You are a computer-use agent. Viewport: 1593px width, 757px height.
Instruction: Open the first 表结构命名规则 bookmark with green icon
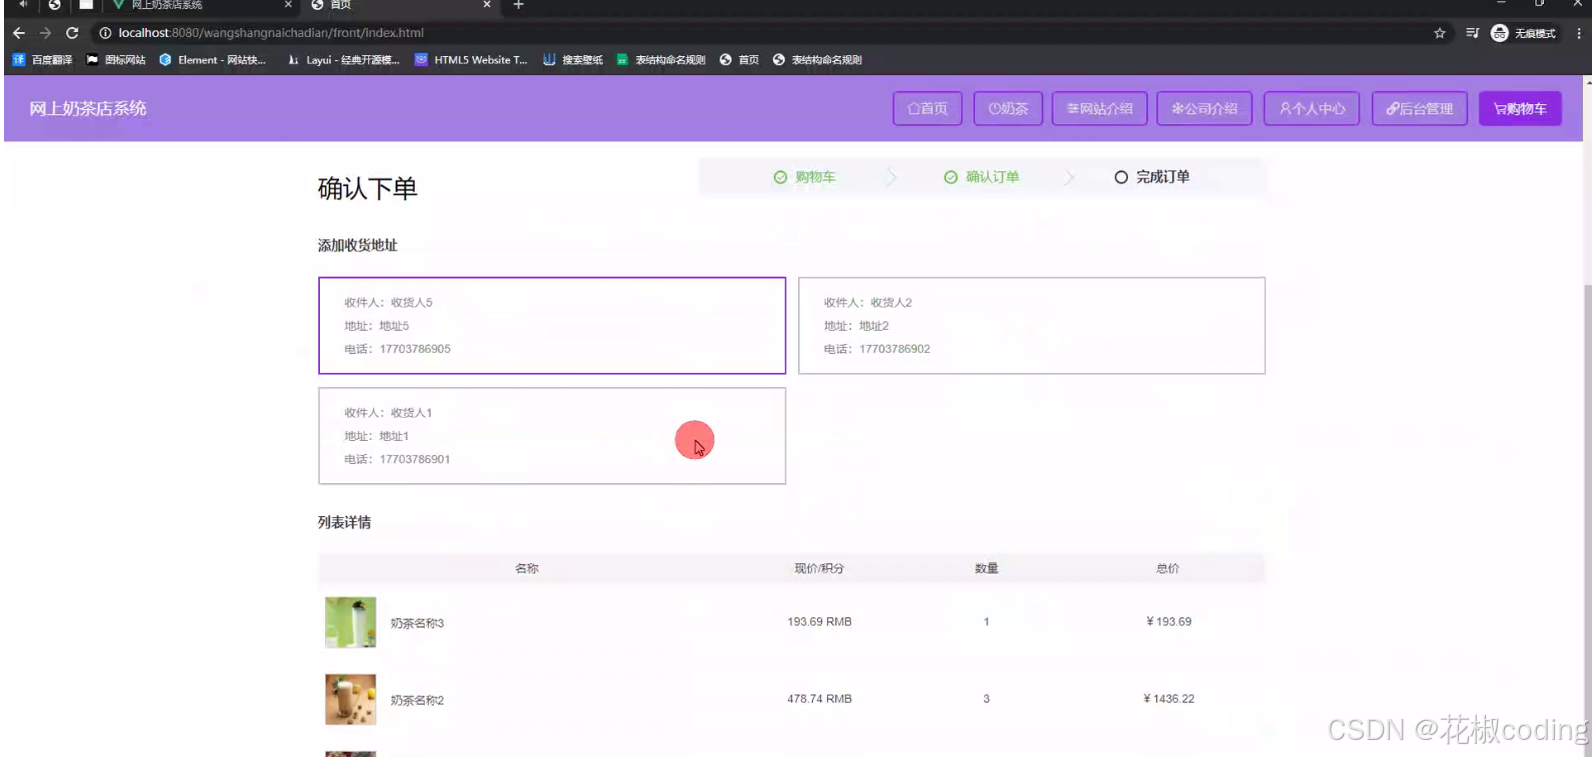tap(661, 60)
